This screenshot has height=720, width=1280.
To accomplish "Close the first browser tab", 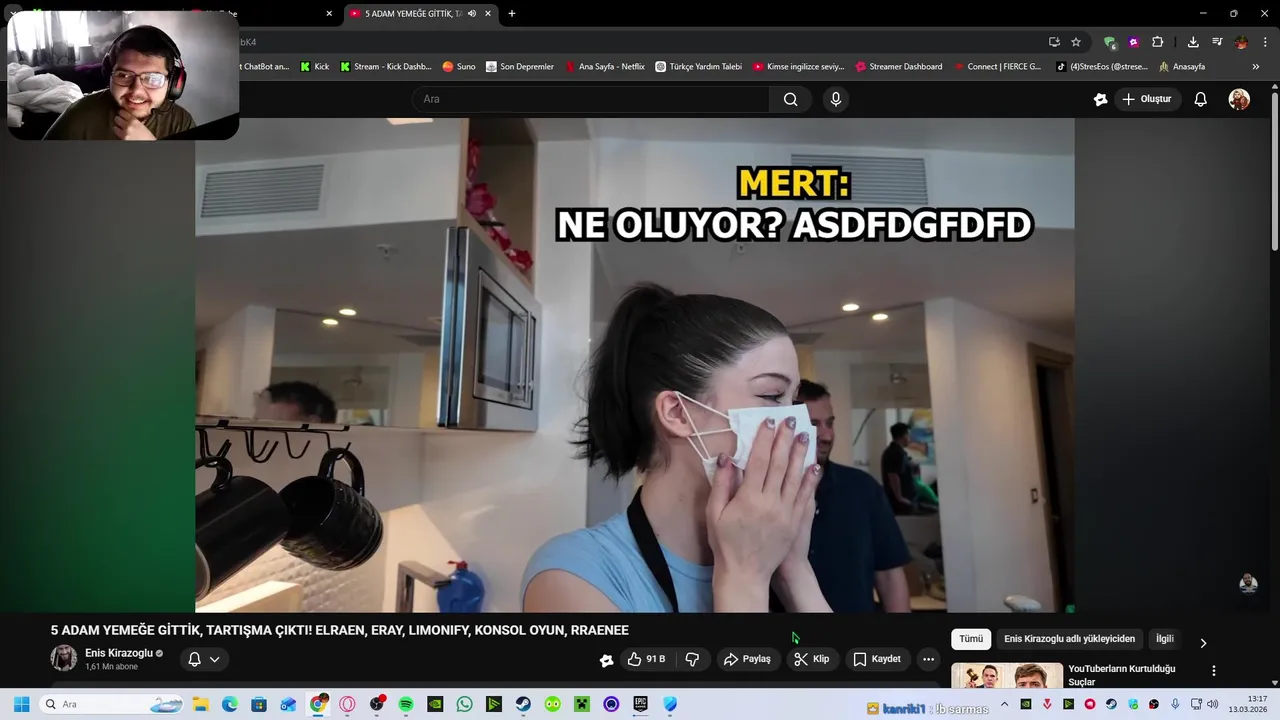I will click(x=329, y=14).
